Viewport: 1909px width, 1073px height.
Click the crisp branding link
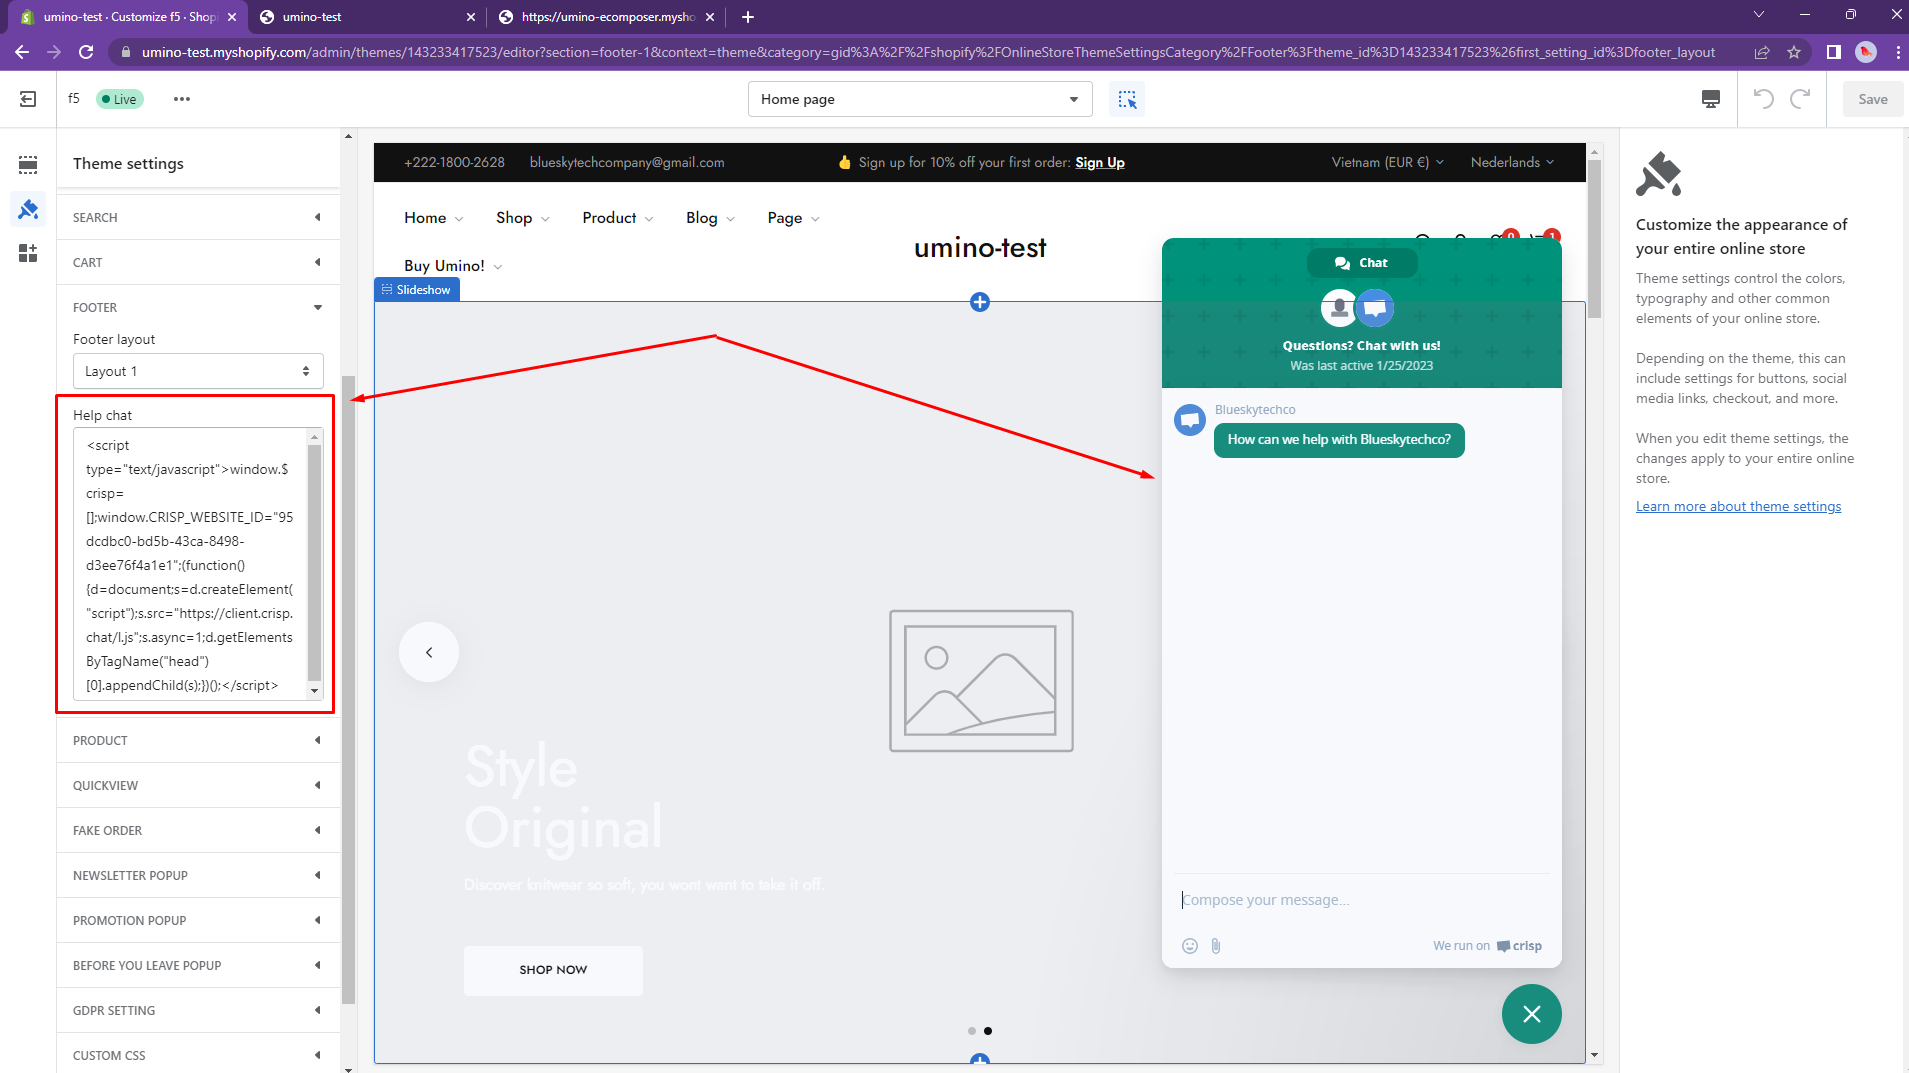(x=1519, y=946)
